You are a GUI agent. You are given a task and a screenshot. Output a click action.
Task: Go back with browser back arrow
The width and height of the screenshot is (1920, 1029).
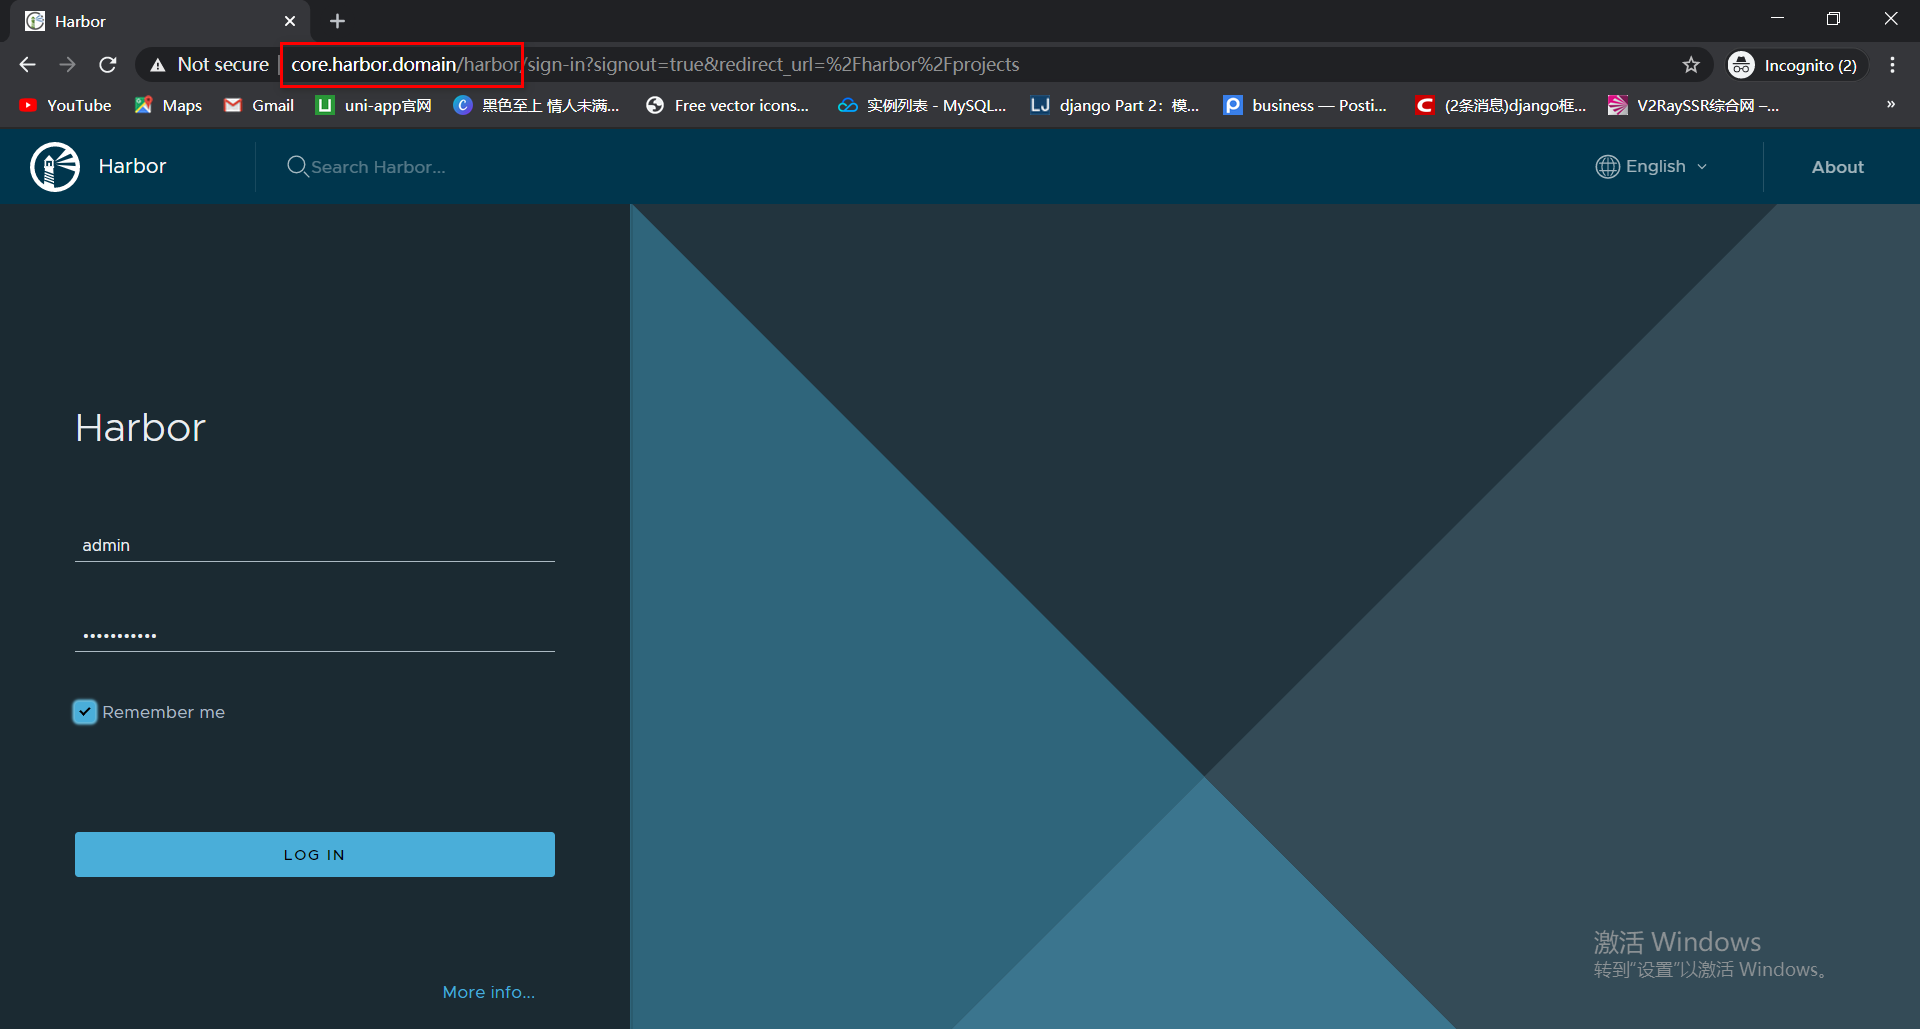(x=27, y=64)
